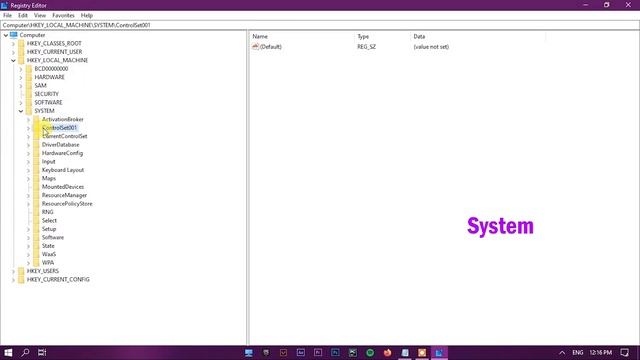The image size is (640, 360).
Task: Select the Maps key
Action: coord(49,178)
